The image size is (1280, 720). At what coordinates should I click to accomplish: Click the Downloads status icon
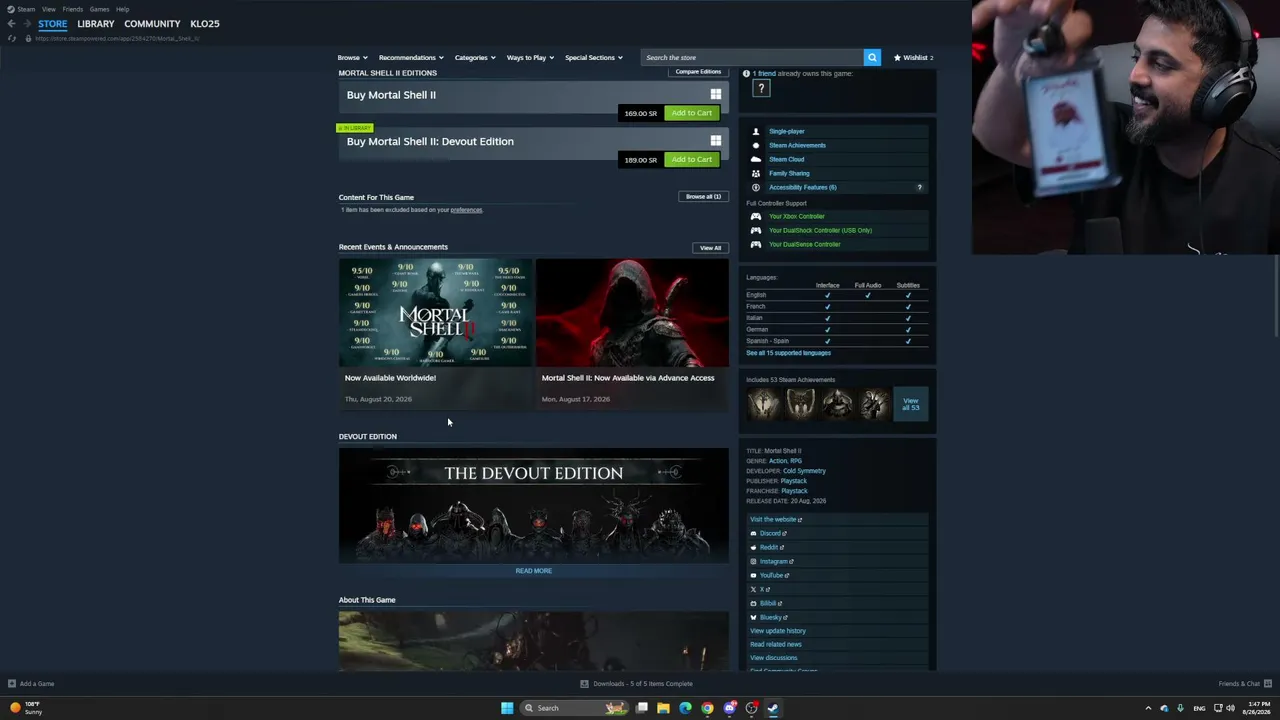click(x=584, y=684)
